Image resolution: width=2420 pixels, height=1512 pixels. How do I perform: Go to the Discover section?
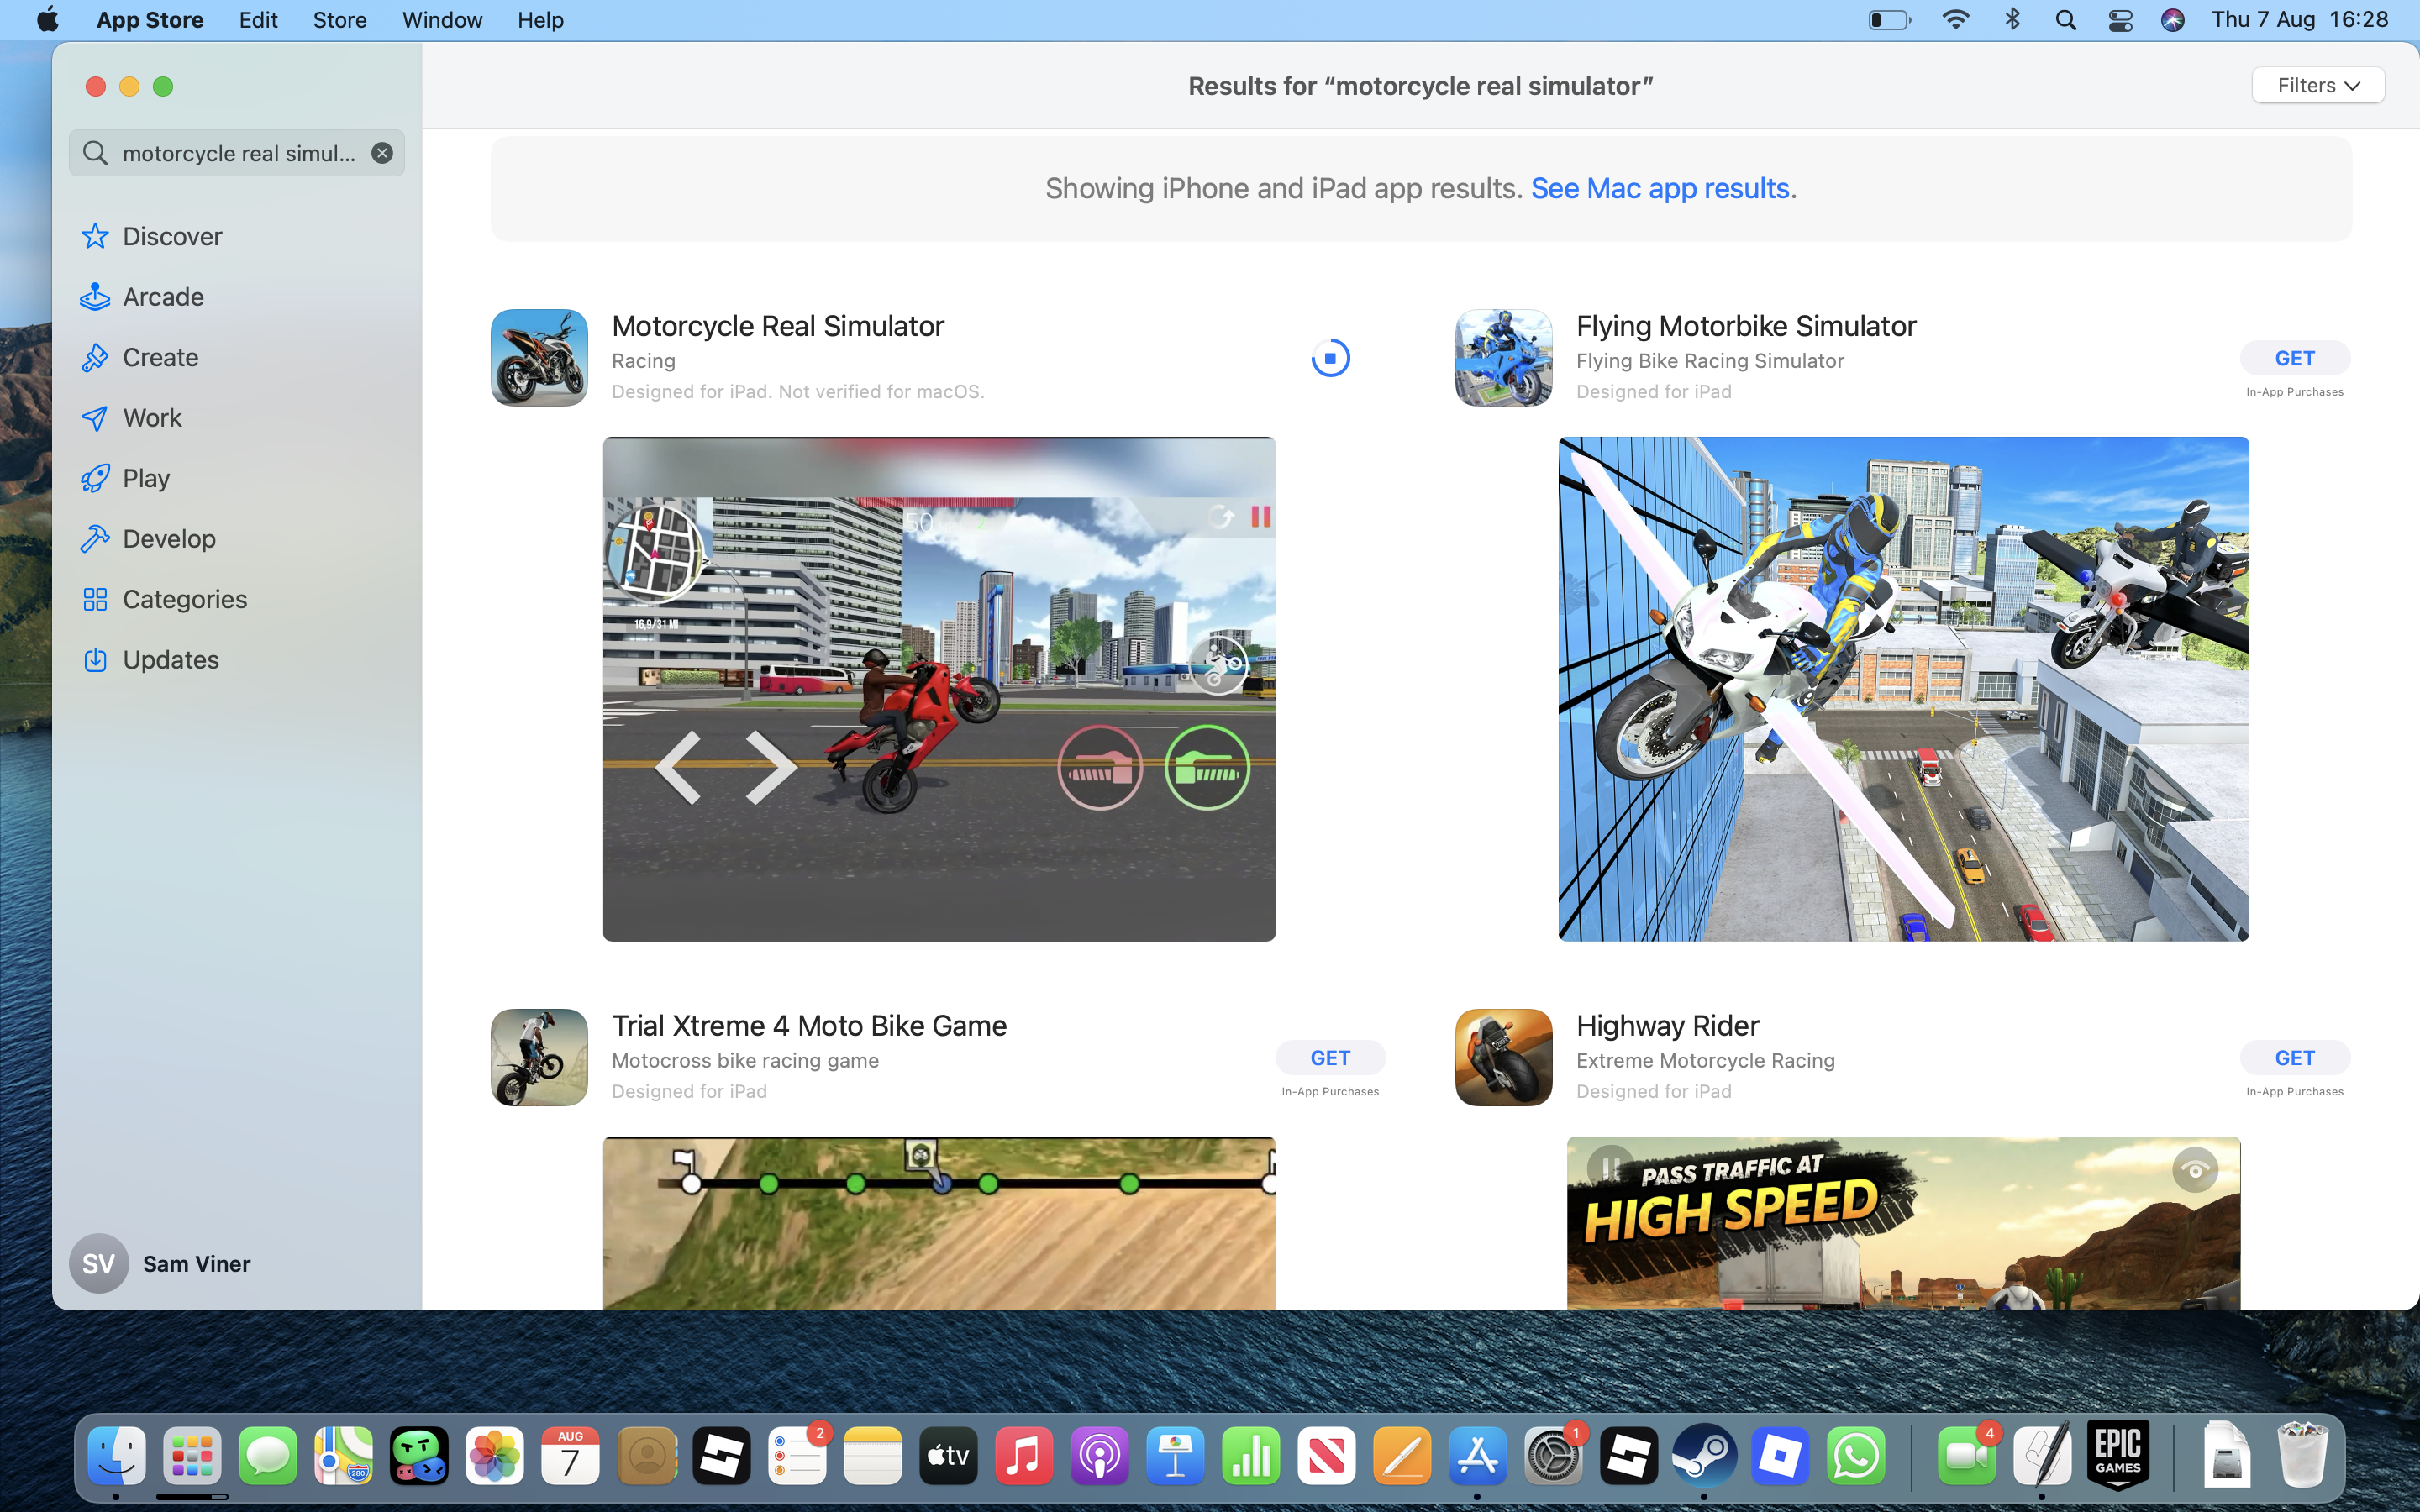point(237,236)
